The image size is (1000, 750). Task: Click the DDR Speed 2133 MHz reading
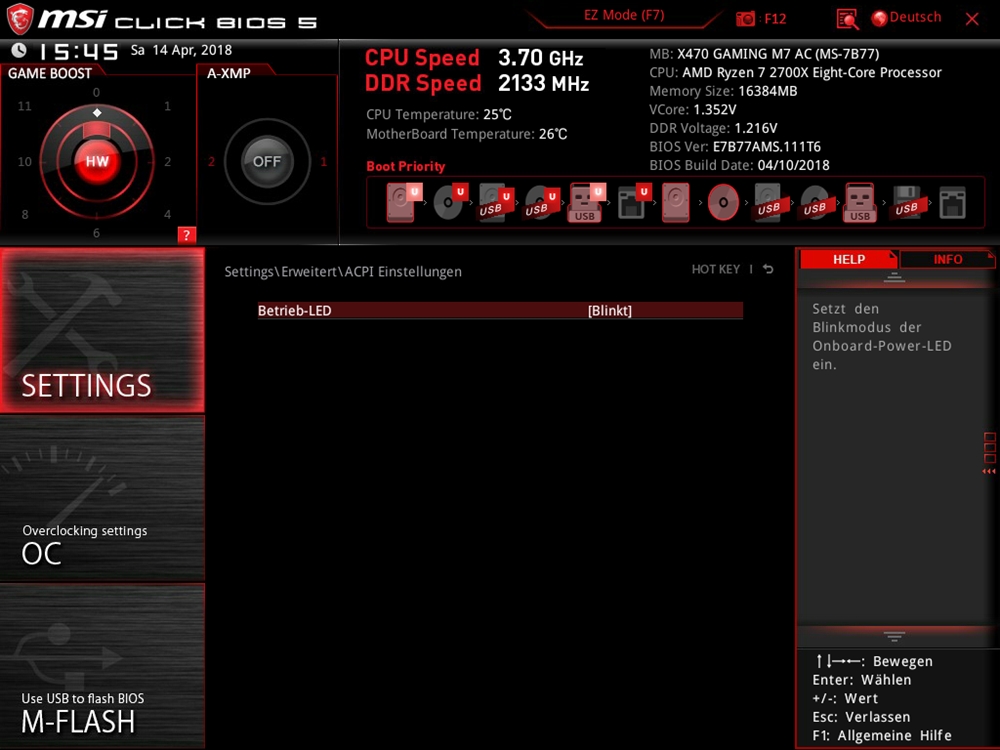pos(476,84)
